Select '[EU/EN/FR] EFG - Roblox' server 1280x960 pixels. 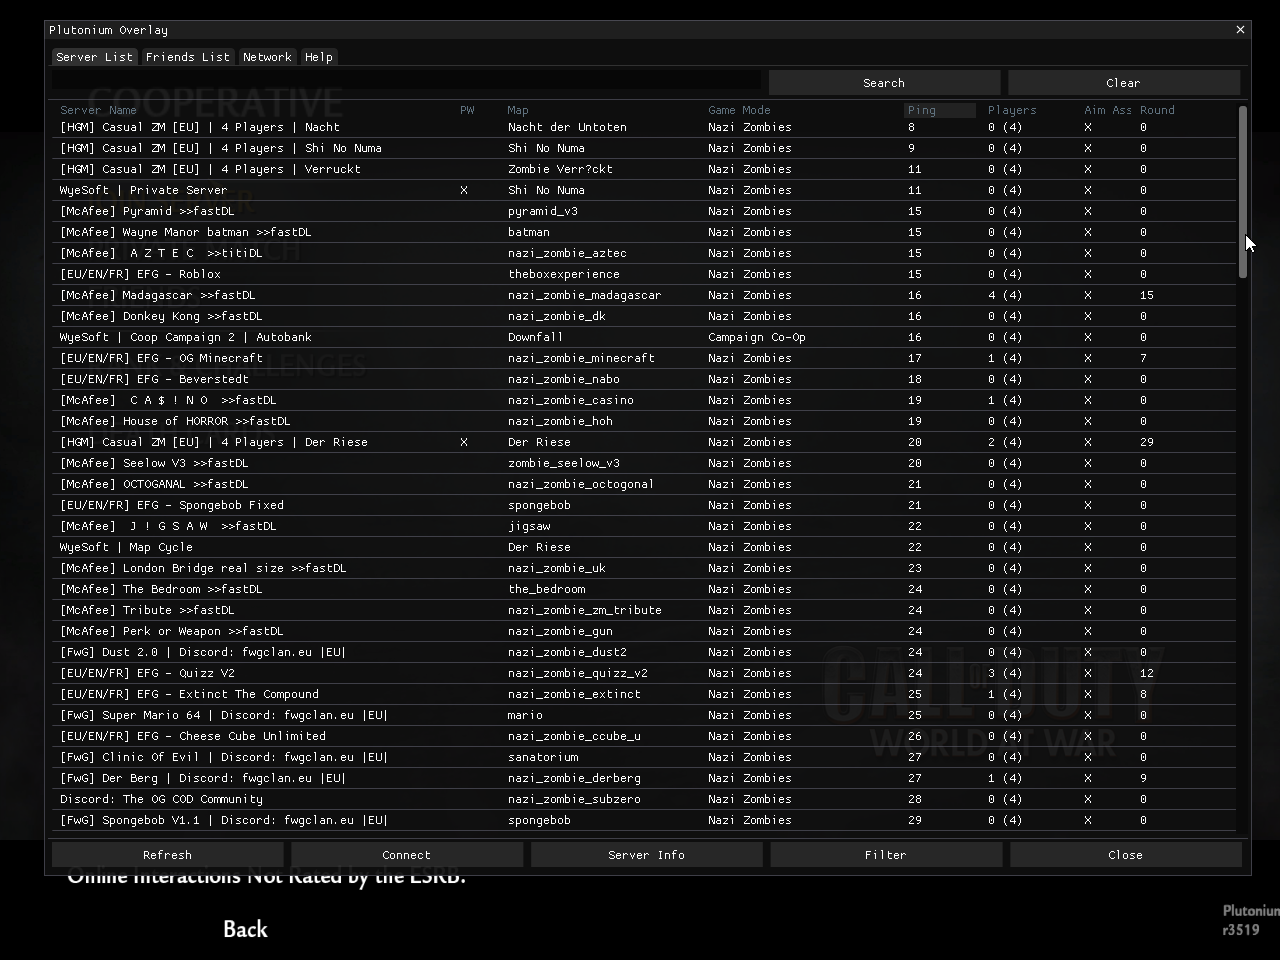point(644,274)
